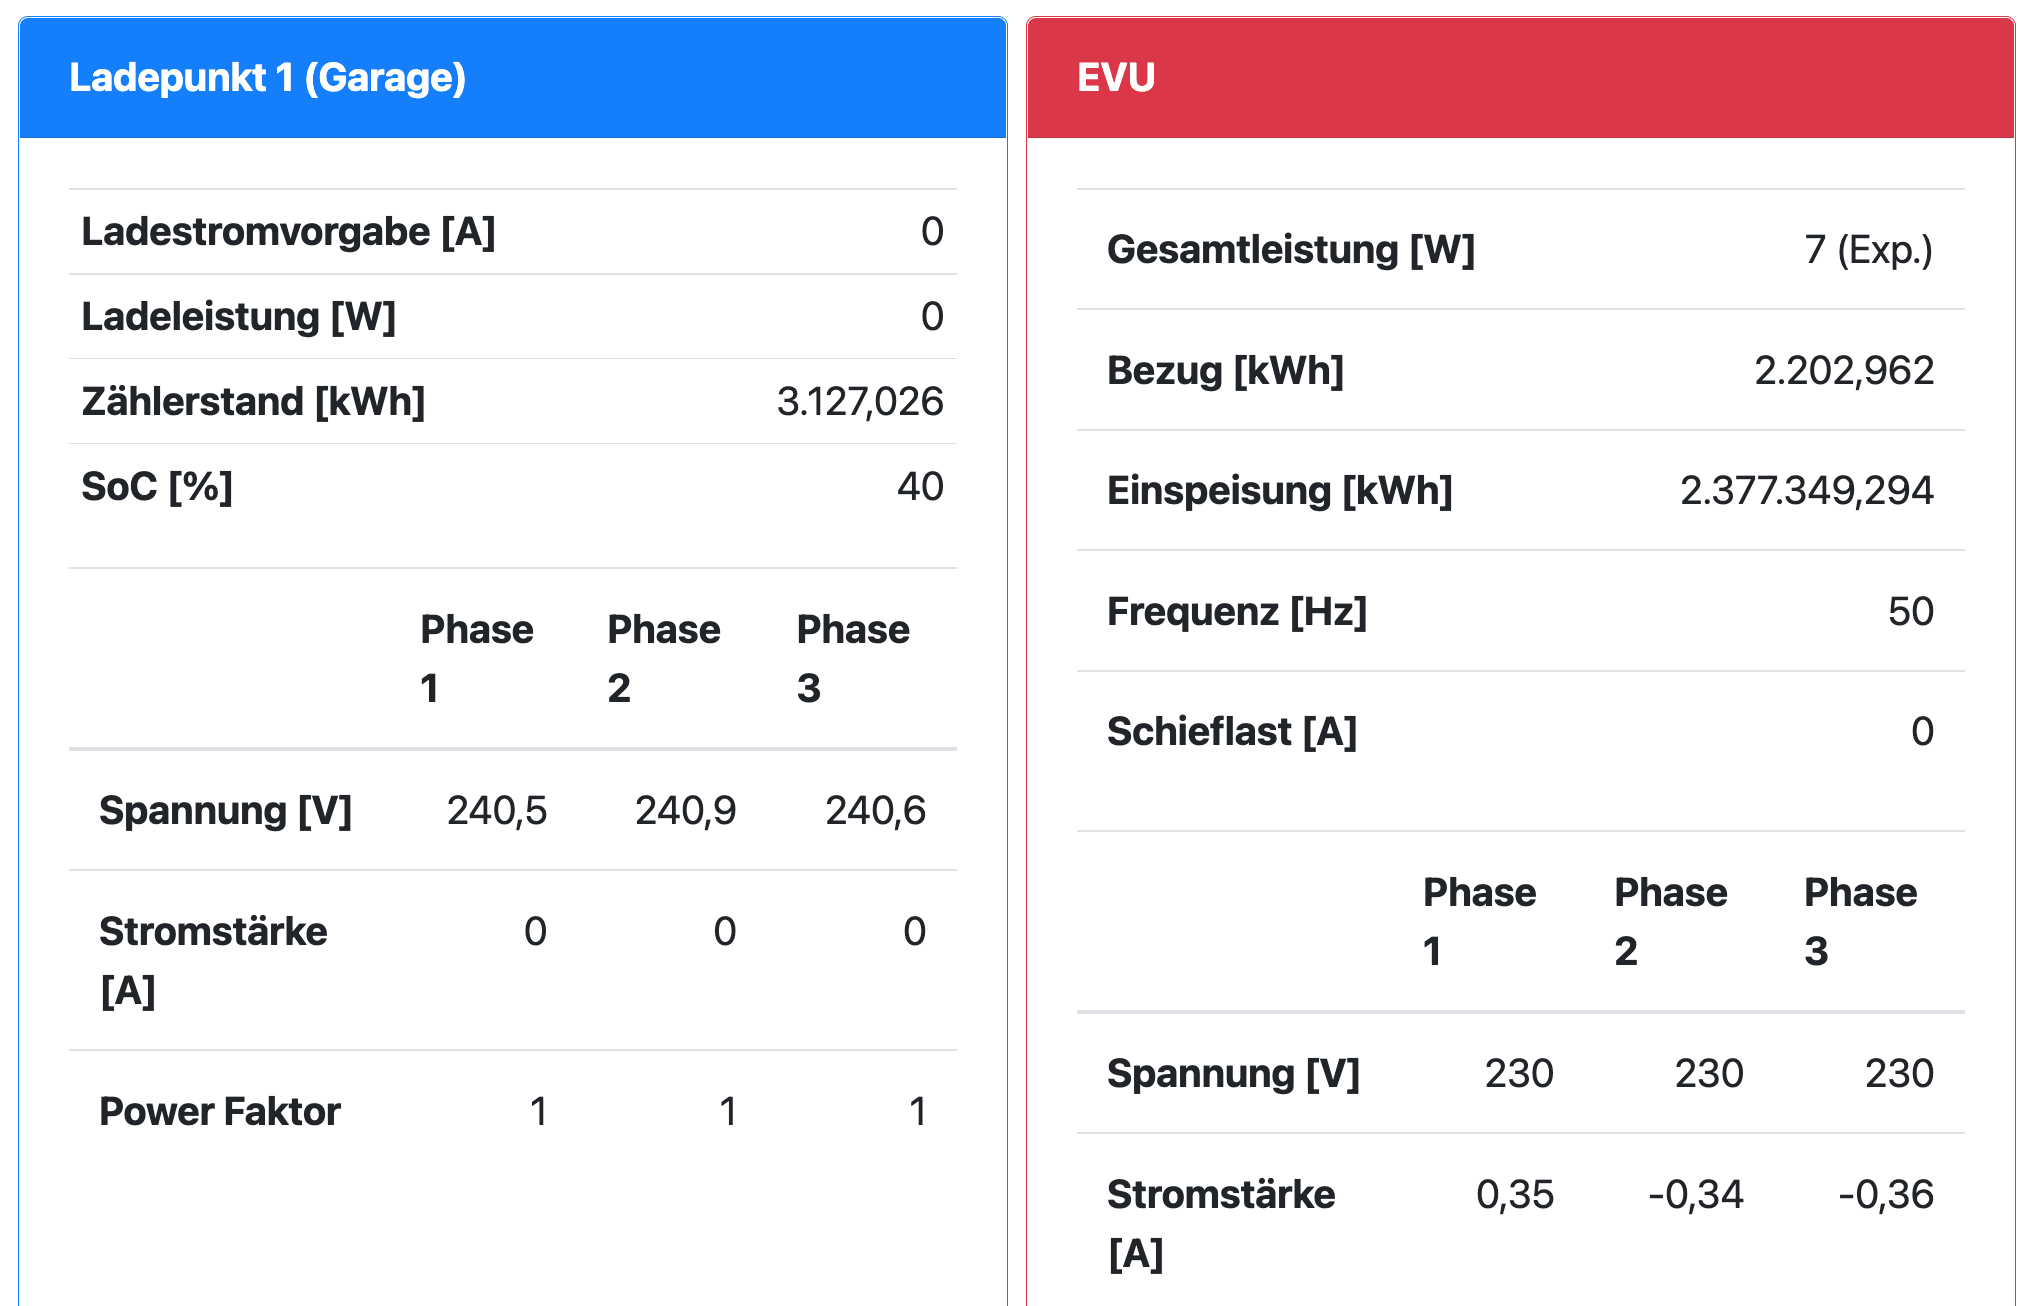Click the Bezug [kWh] value 2.202,962
This screenshot has width=2040, height=1306.
[x=1843, y=371]
